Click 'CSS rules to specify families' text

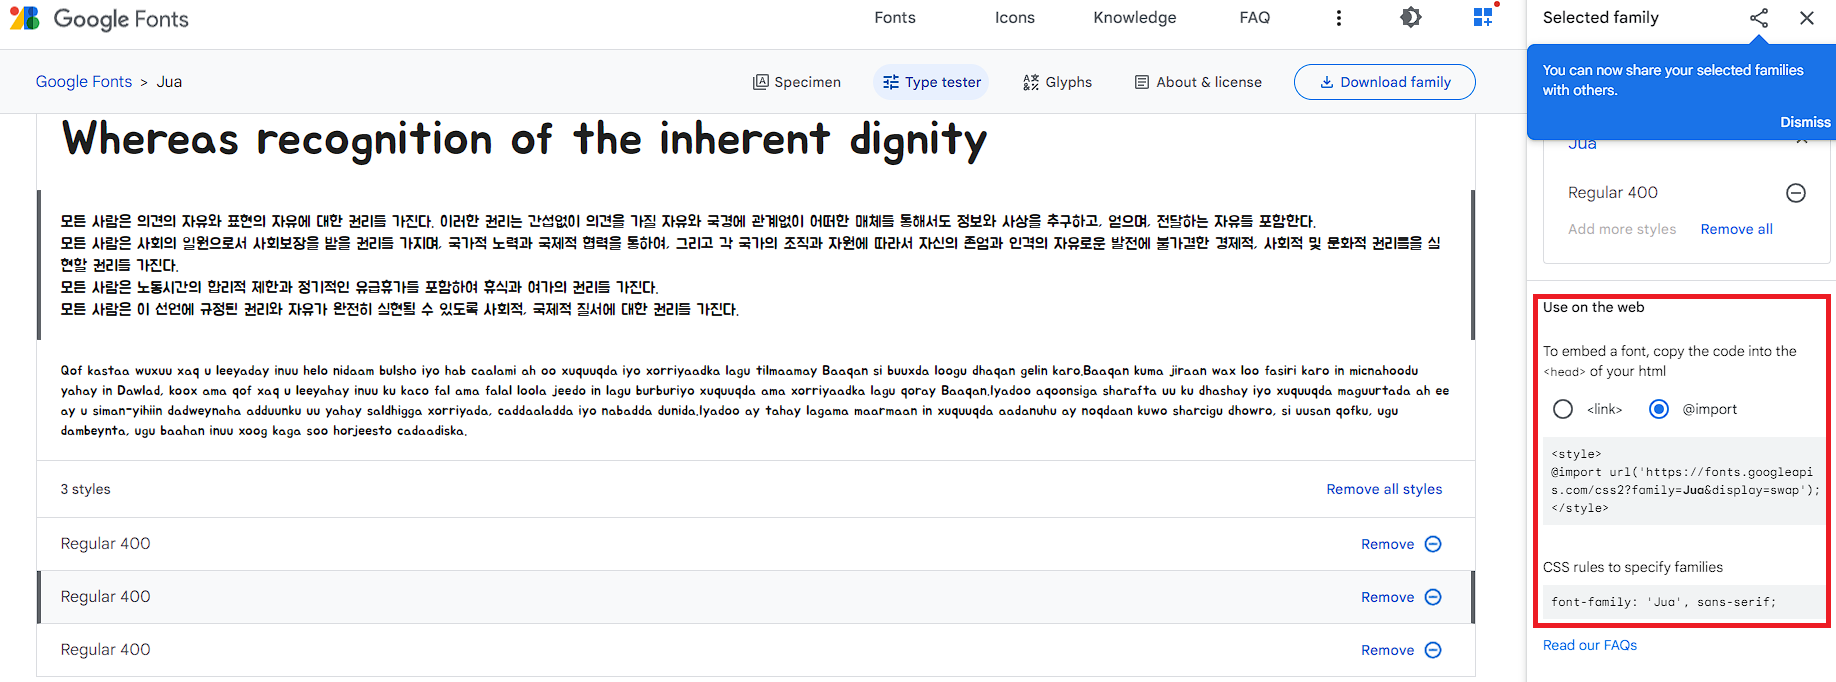point(1632,567)
